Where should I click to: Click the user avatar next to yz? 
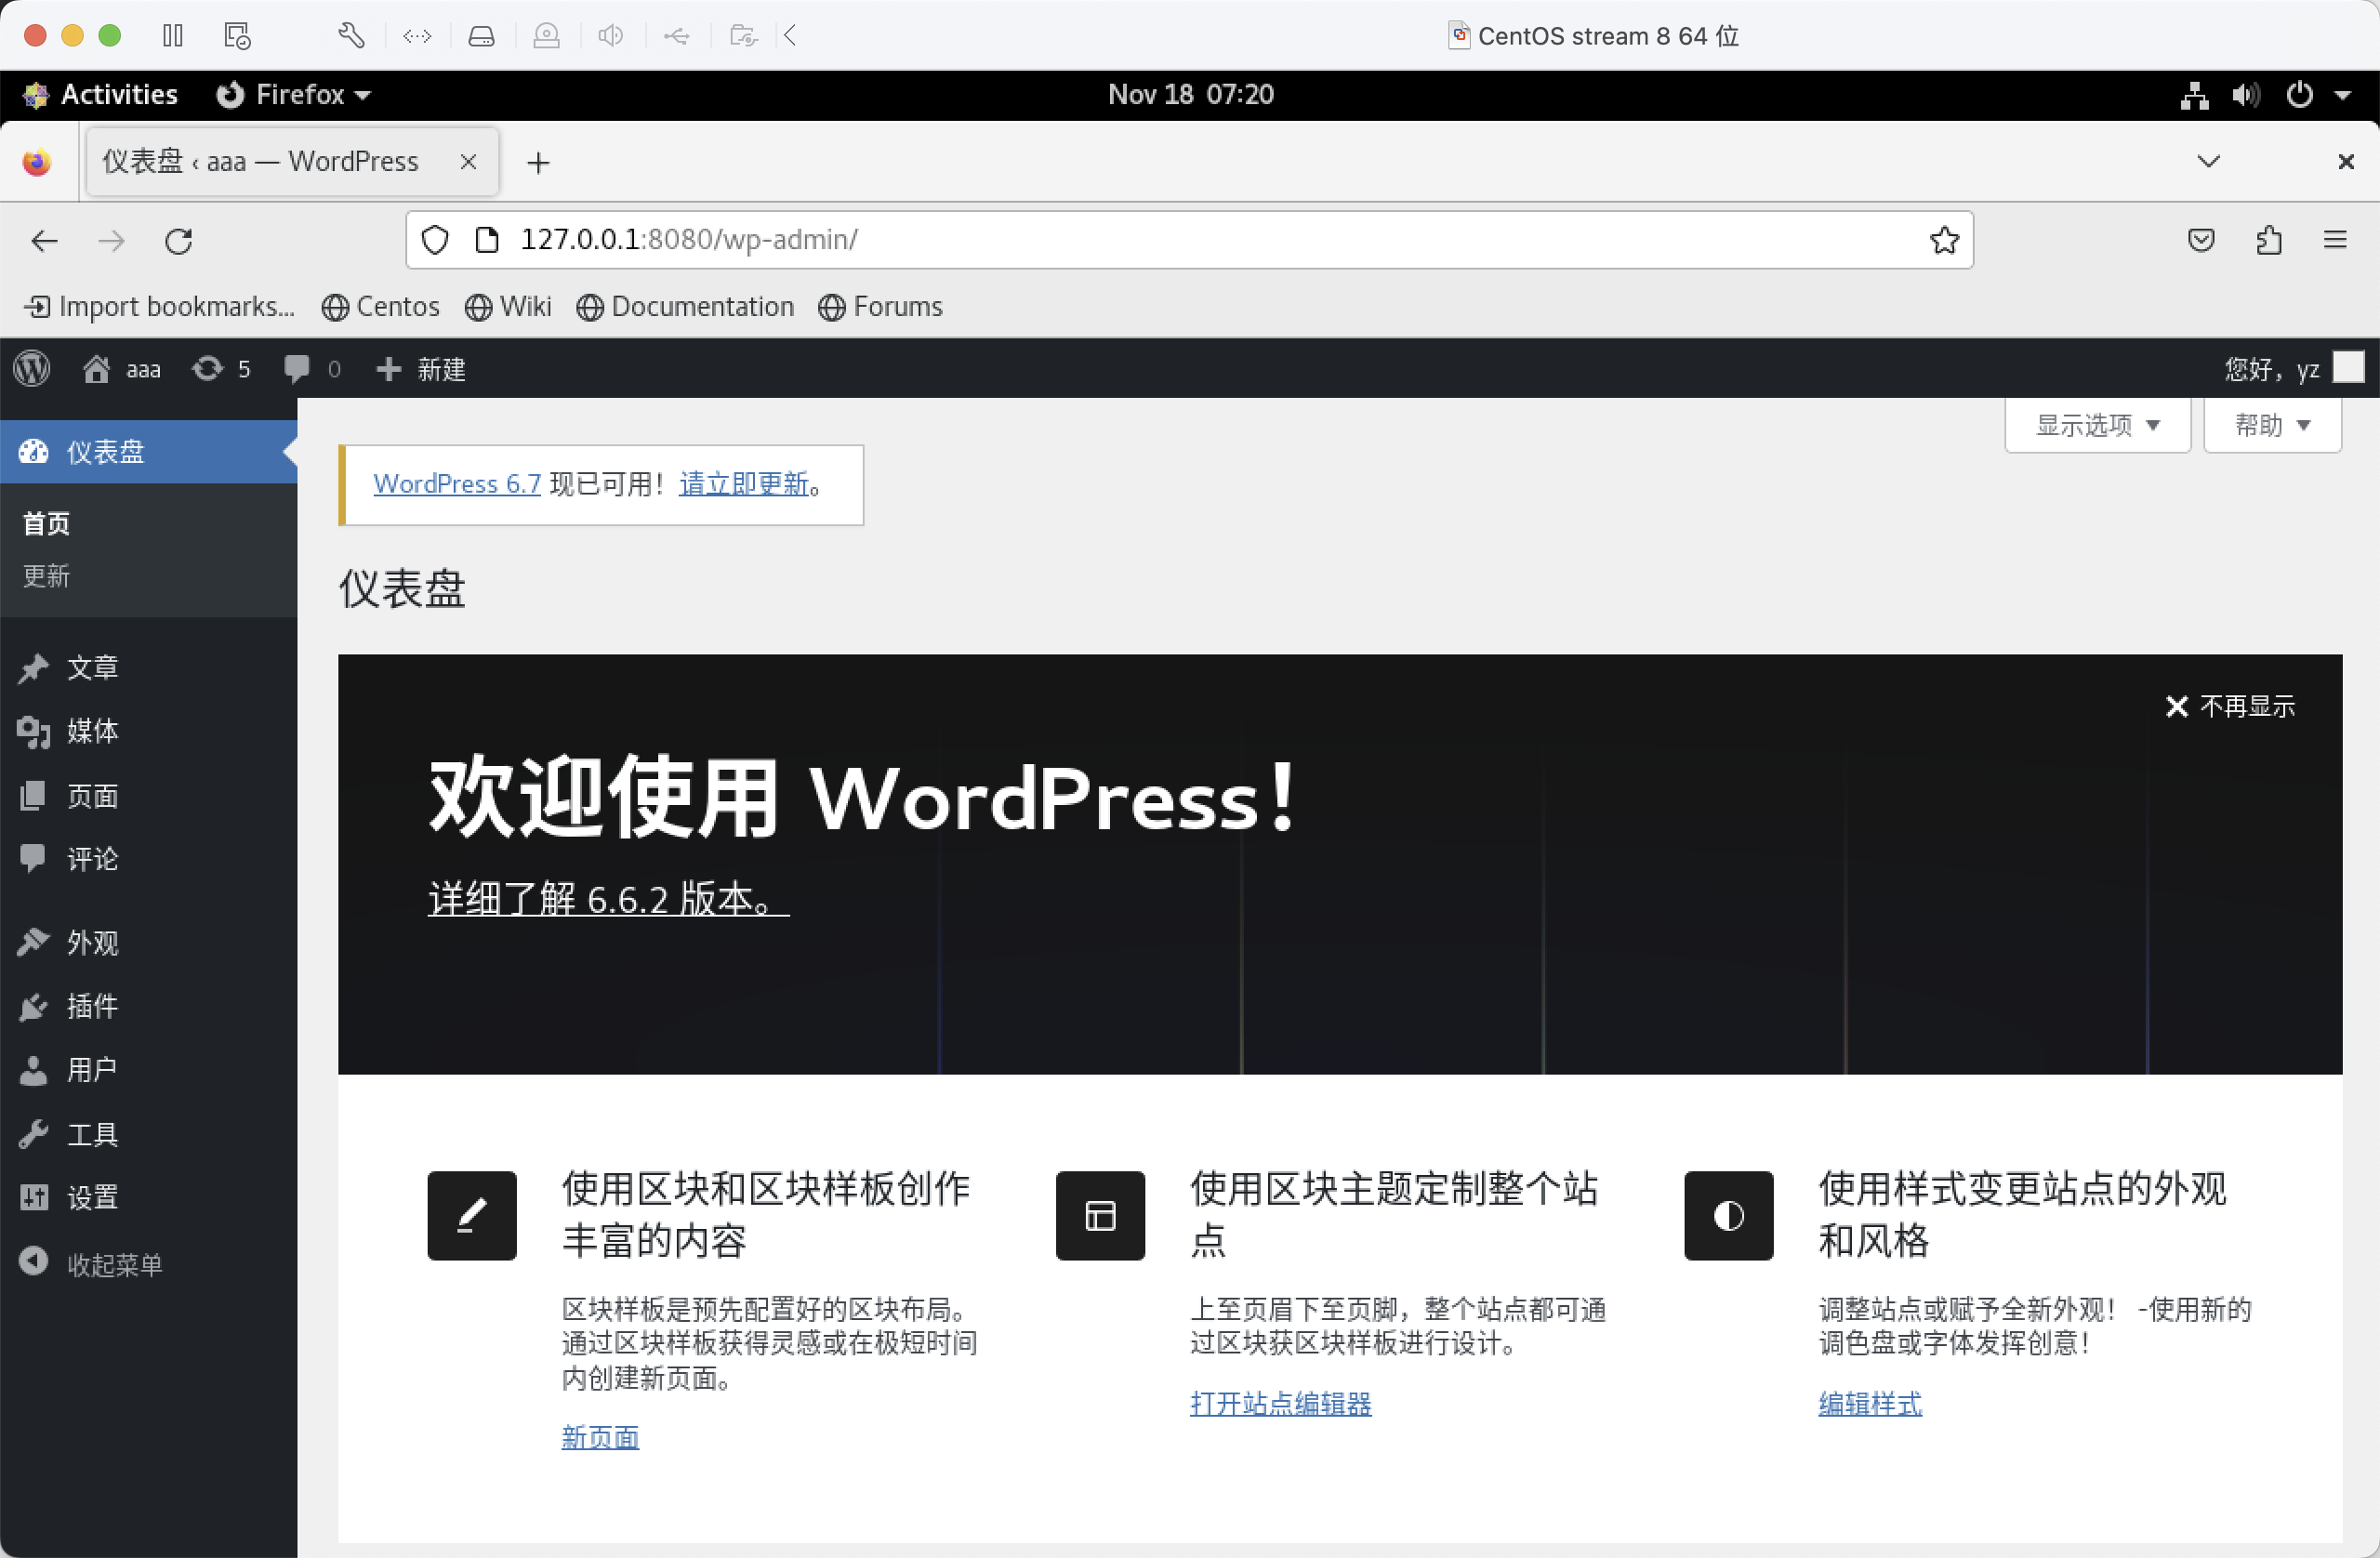(2347, 367)
